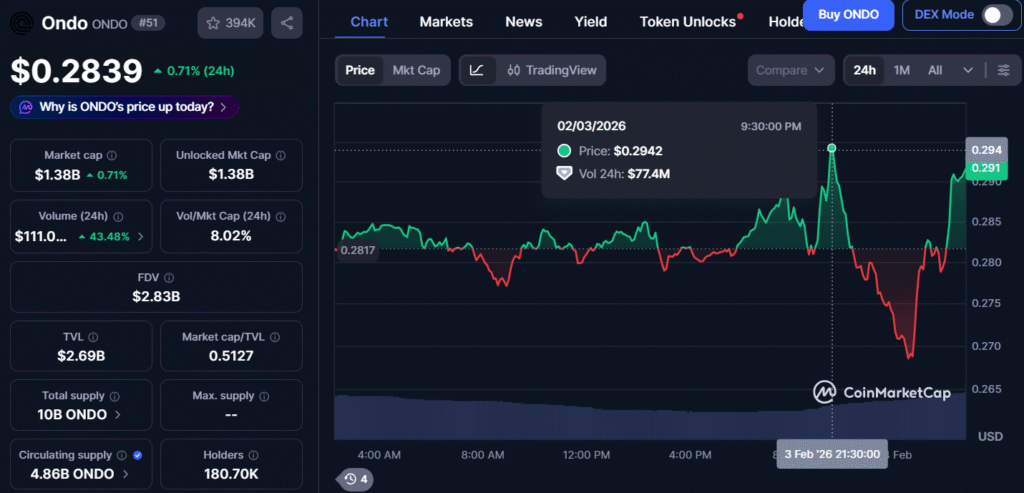Screen dimensions: 1024x493
Task: Click info icon next to Holders
Action: coord(253,455)
